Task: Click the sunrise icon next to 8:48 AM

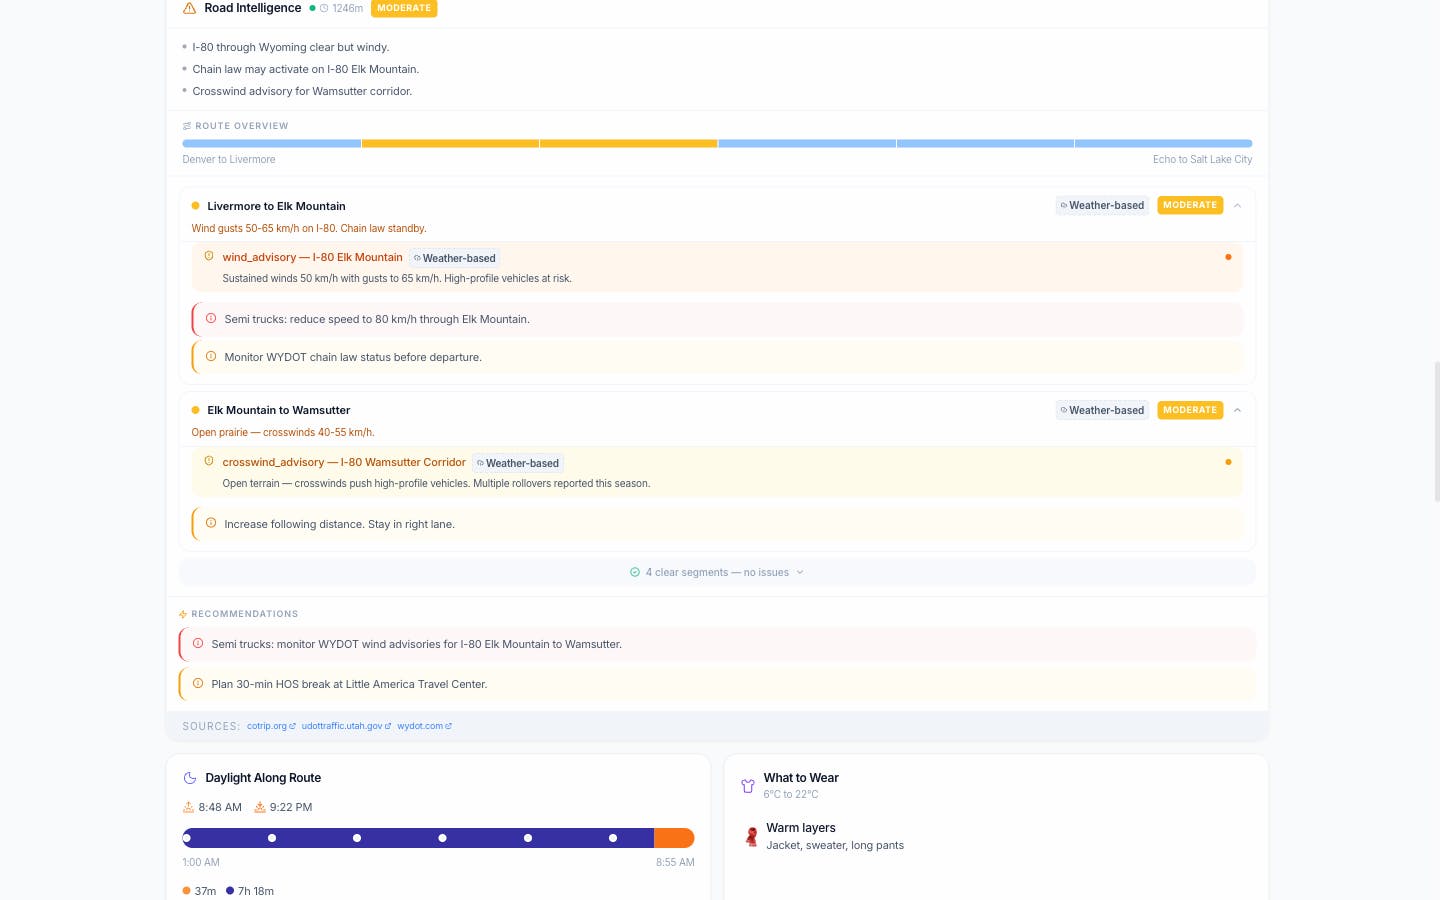Action: click(x=188, y=807)
